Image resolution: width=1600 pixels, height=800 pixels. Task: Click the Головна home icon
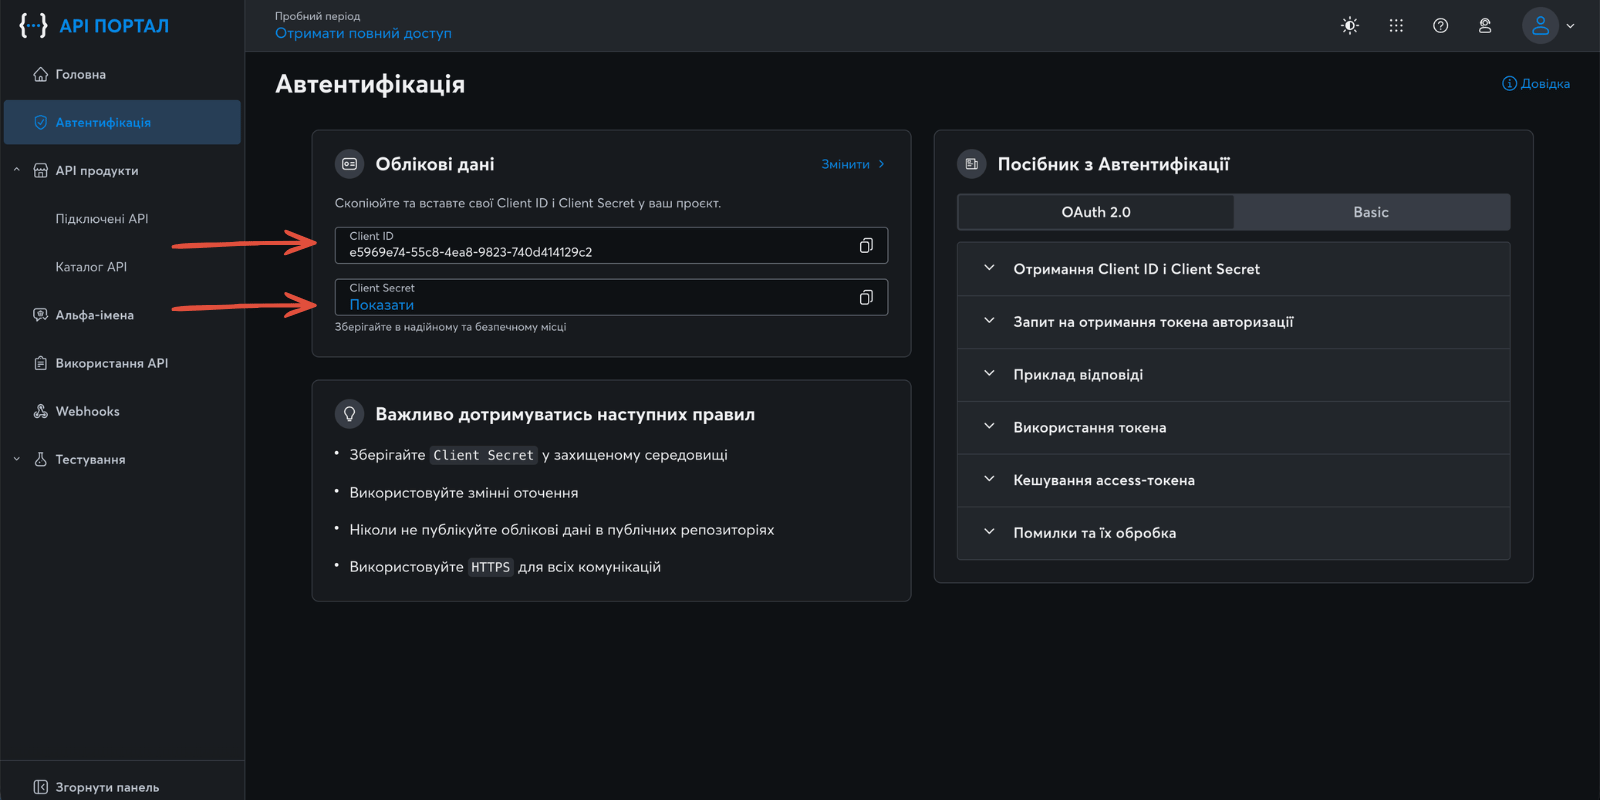40,74
